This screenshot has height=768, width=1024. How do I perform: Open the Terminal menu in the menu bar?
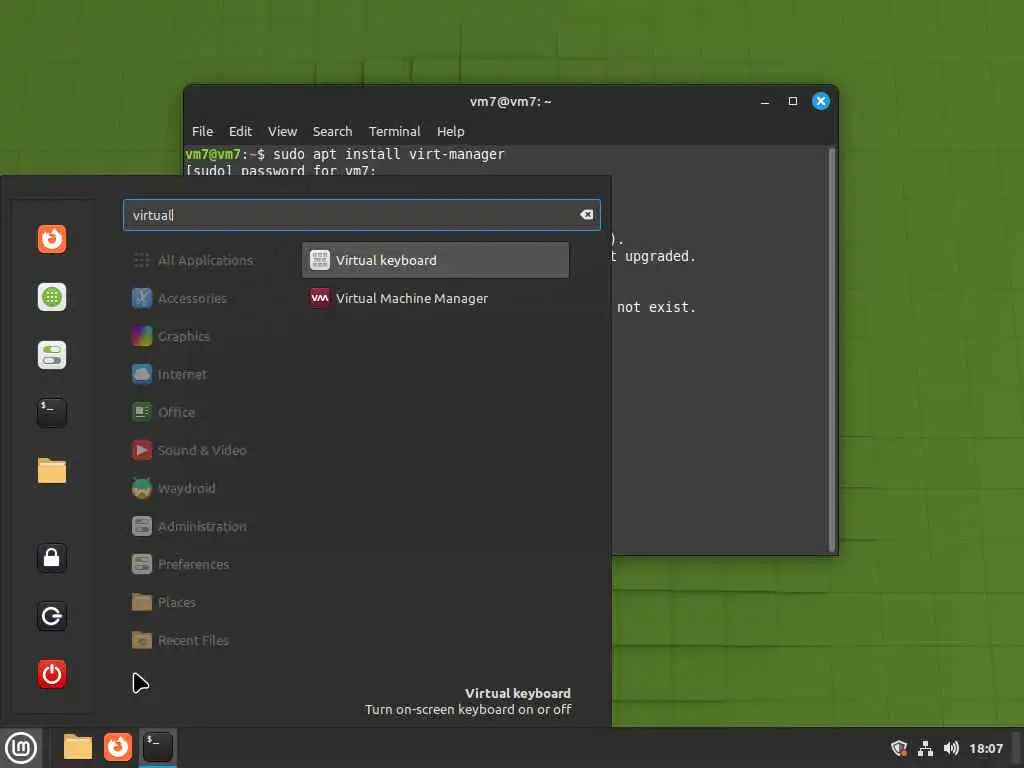pos(394,131)
